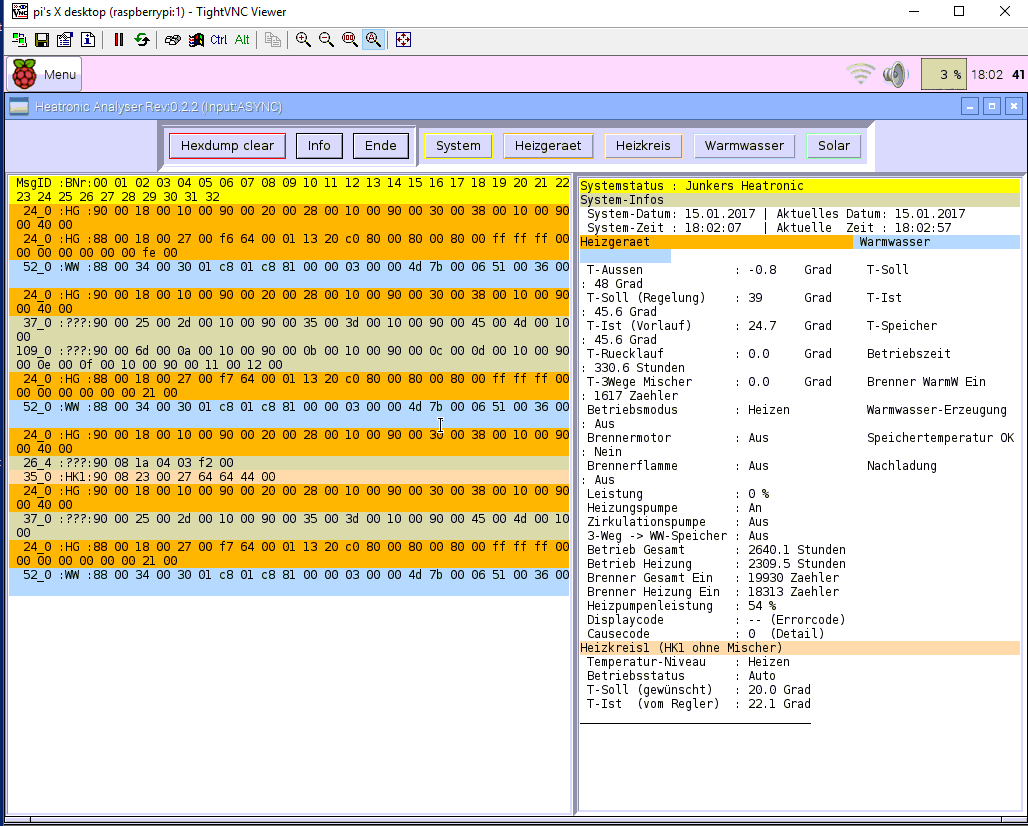Open the file transfer icon
This screenshot has height=826, width=1028.
tap(273, 40)
